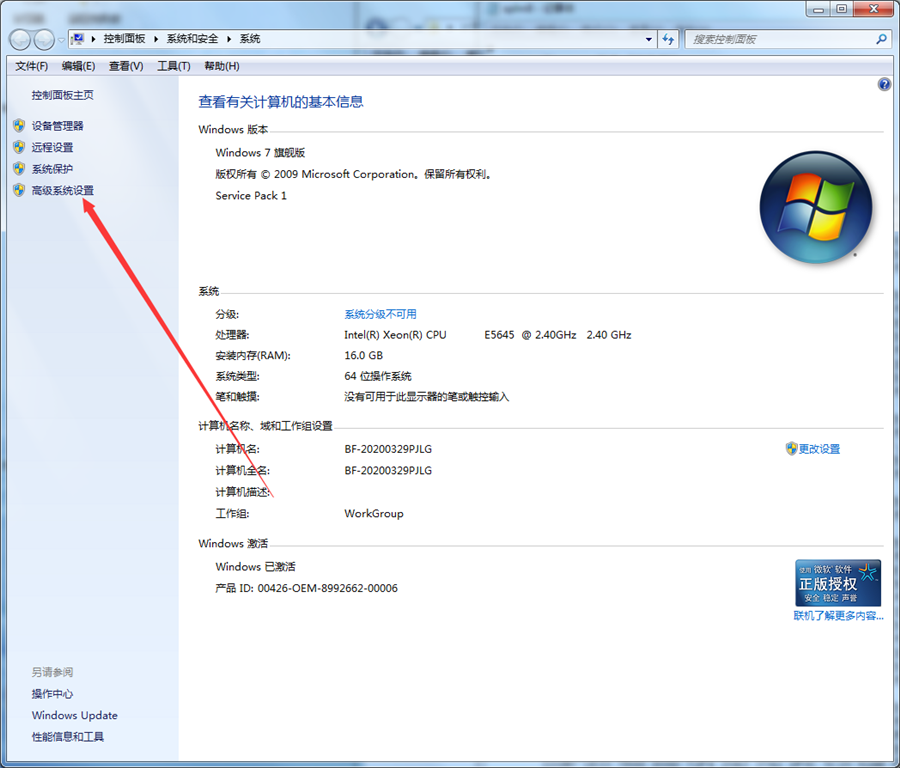Click the Windows 7 旗舰版 edition text
Viewport: 900px width, 768px height.
coord(260,153)
